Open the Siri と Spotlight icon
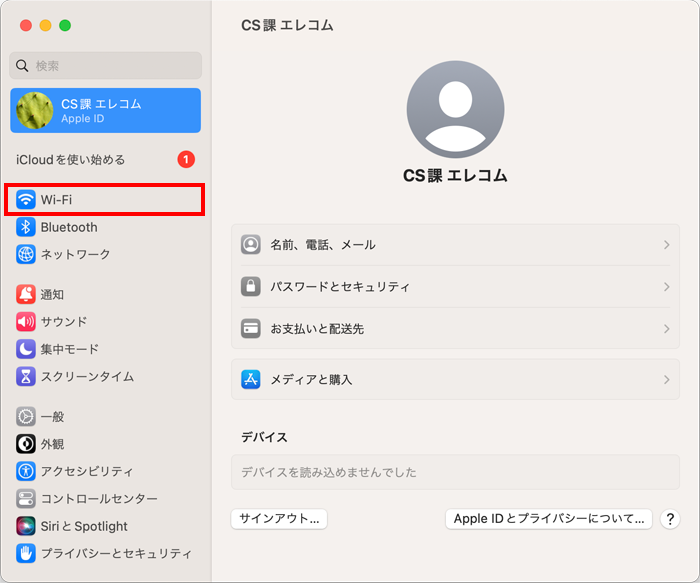The image size is (700, 583). tap(26, 526)
